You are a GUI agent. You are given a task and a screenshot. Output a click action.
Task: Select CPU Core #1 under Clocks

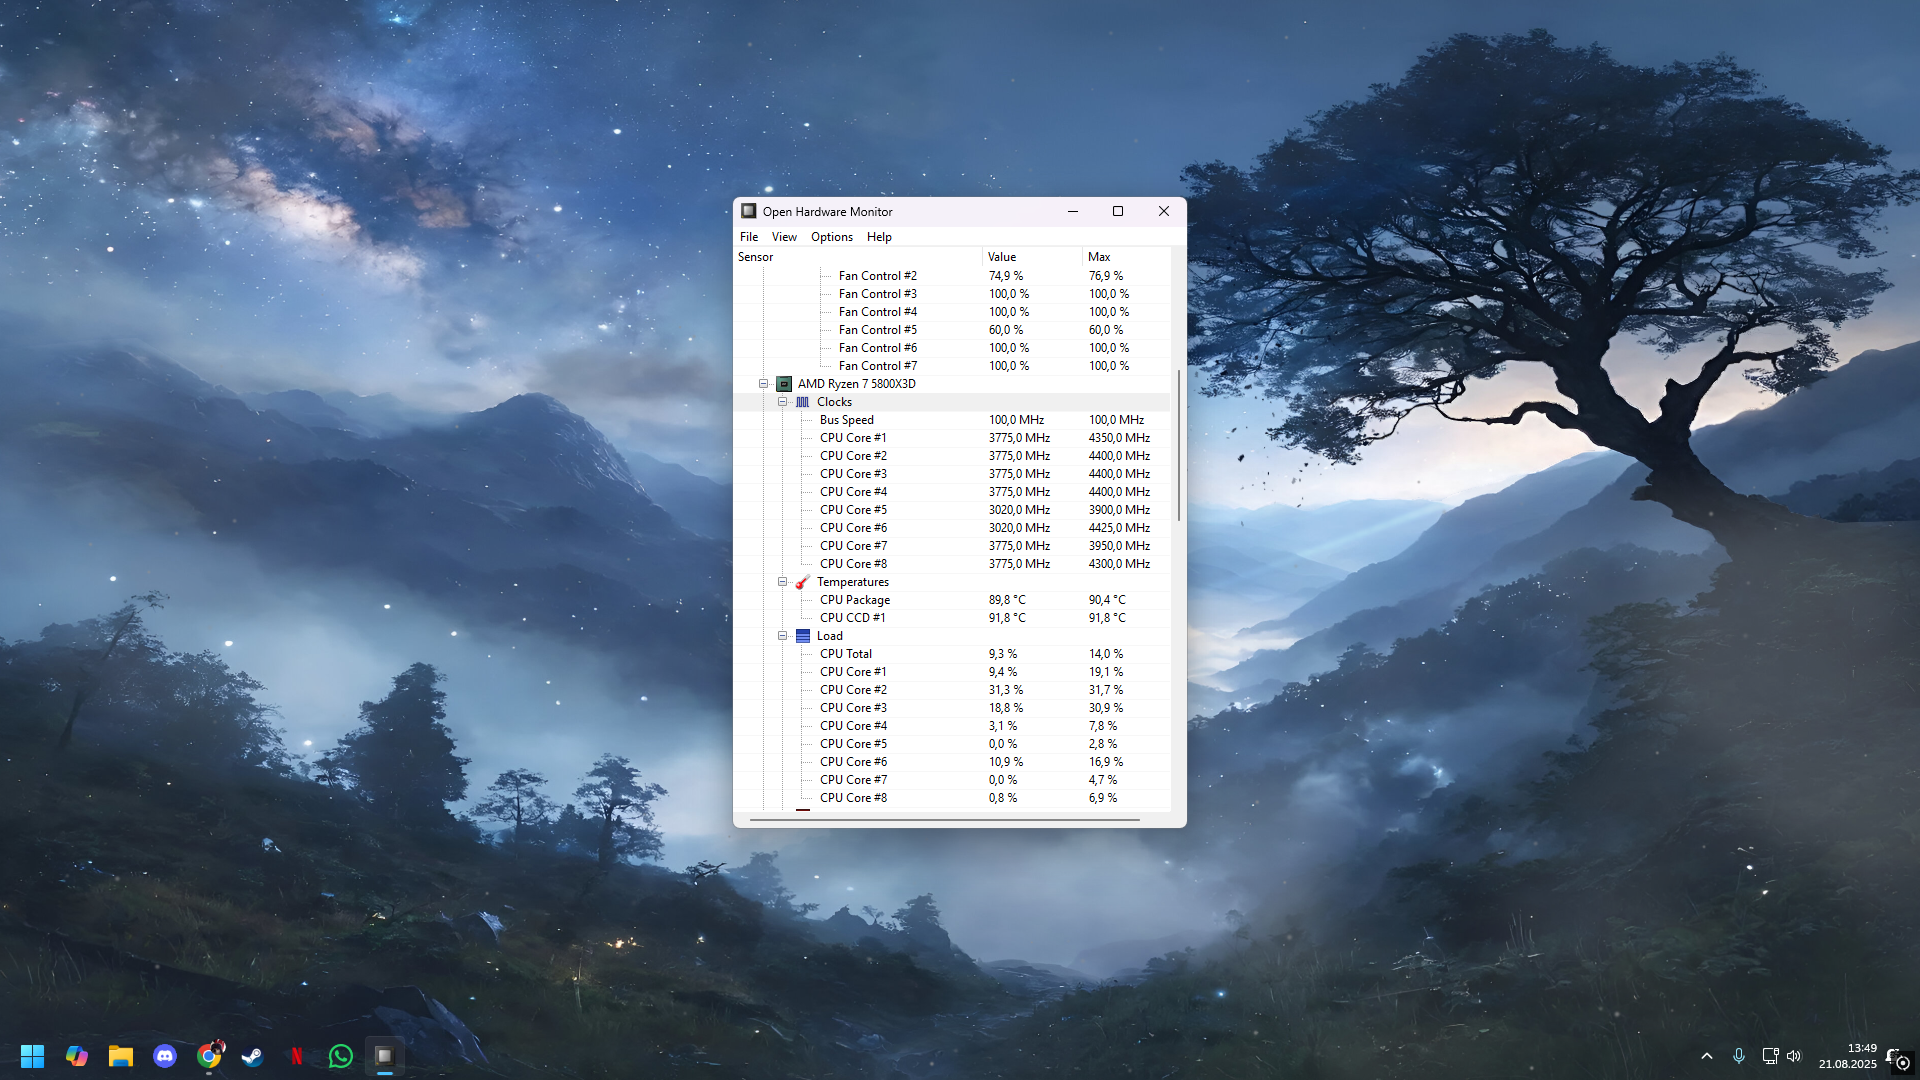click(x=952, y=438)
